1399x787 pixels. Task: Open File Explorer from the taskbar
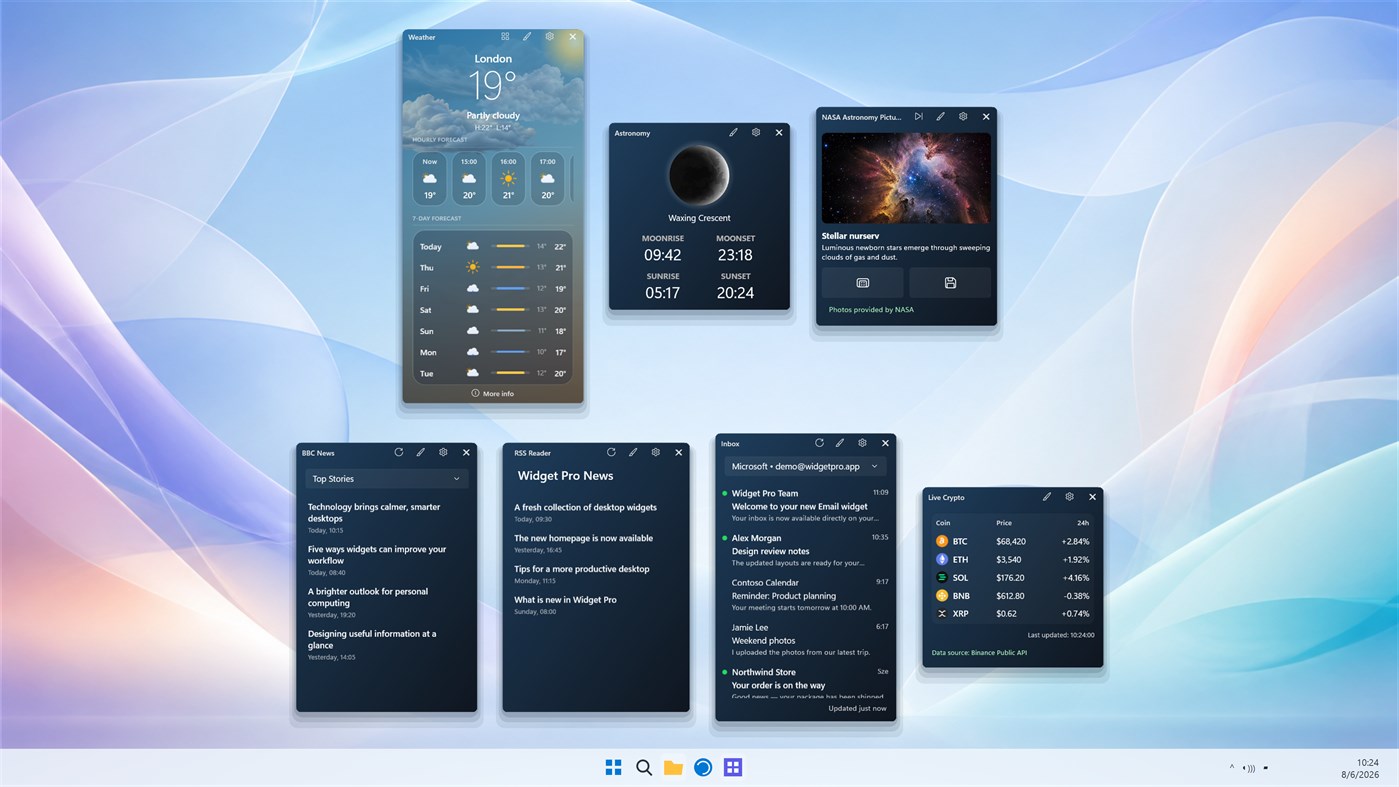click(673, 767)
